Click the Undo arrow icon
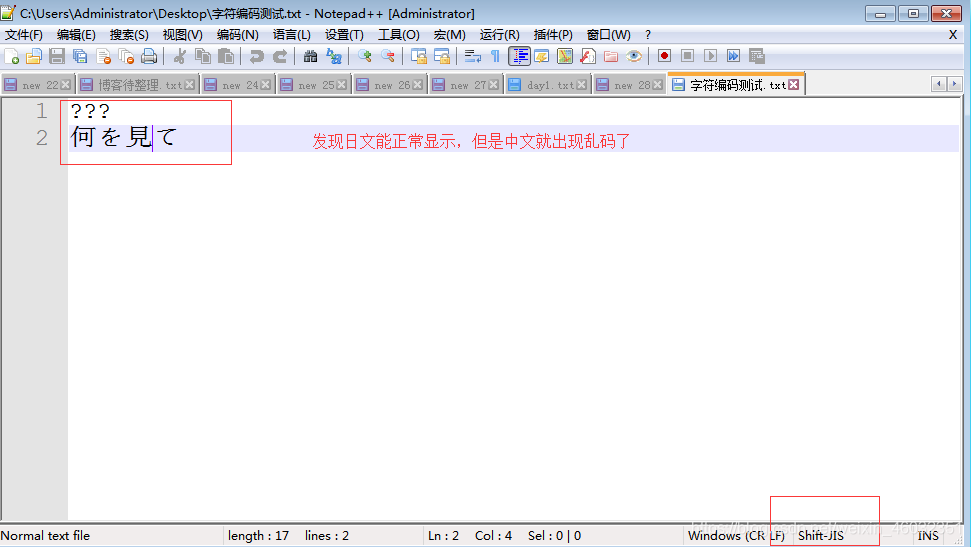This screenshot has width=971, height=547. click(x=256, y=56)
